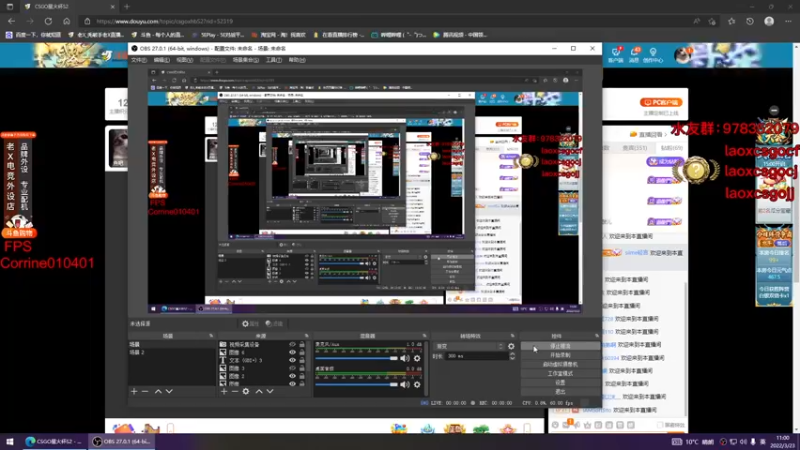Click 开始录制 button in Controls
Screen dimensions: 800x450
point(560,355)
